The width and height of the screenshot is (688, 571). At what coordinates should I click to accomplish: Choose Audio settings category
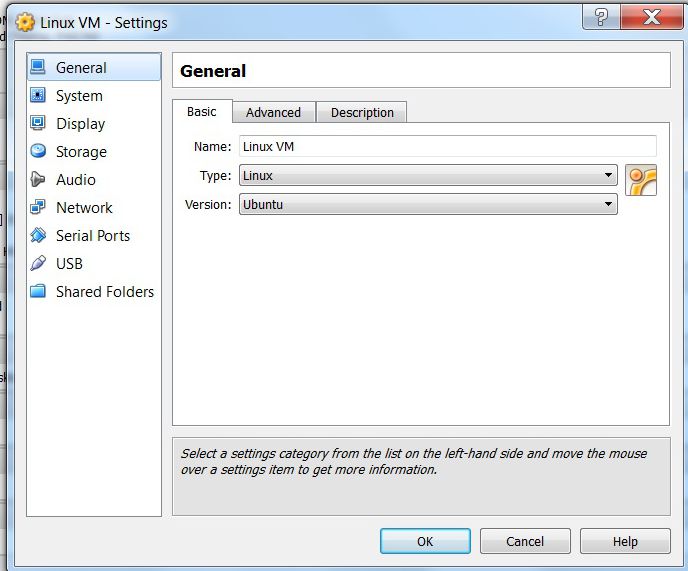94,179
